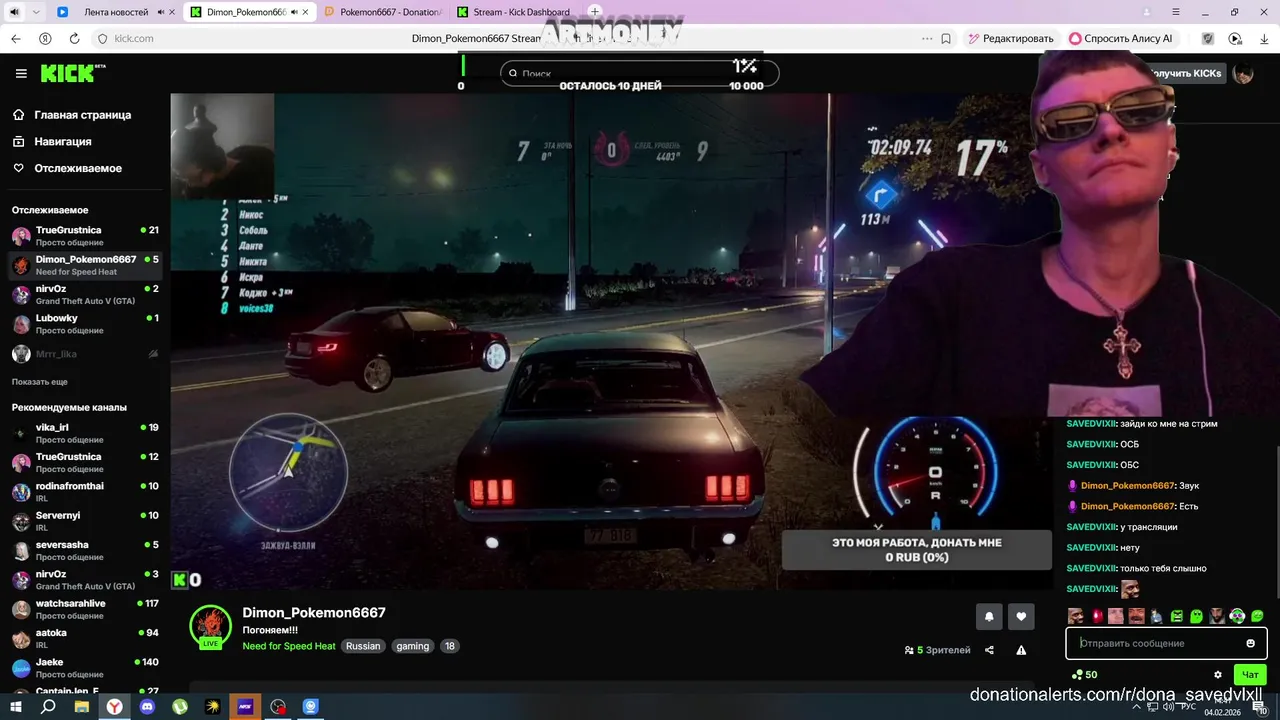Viewport: 1280px width, 720px height.
Task: Switch to Лента новостей tab
Action: (x=117, y=12)
